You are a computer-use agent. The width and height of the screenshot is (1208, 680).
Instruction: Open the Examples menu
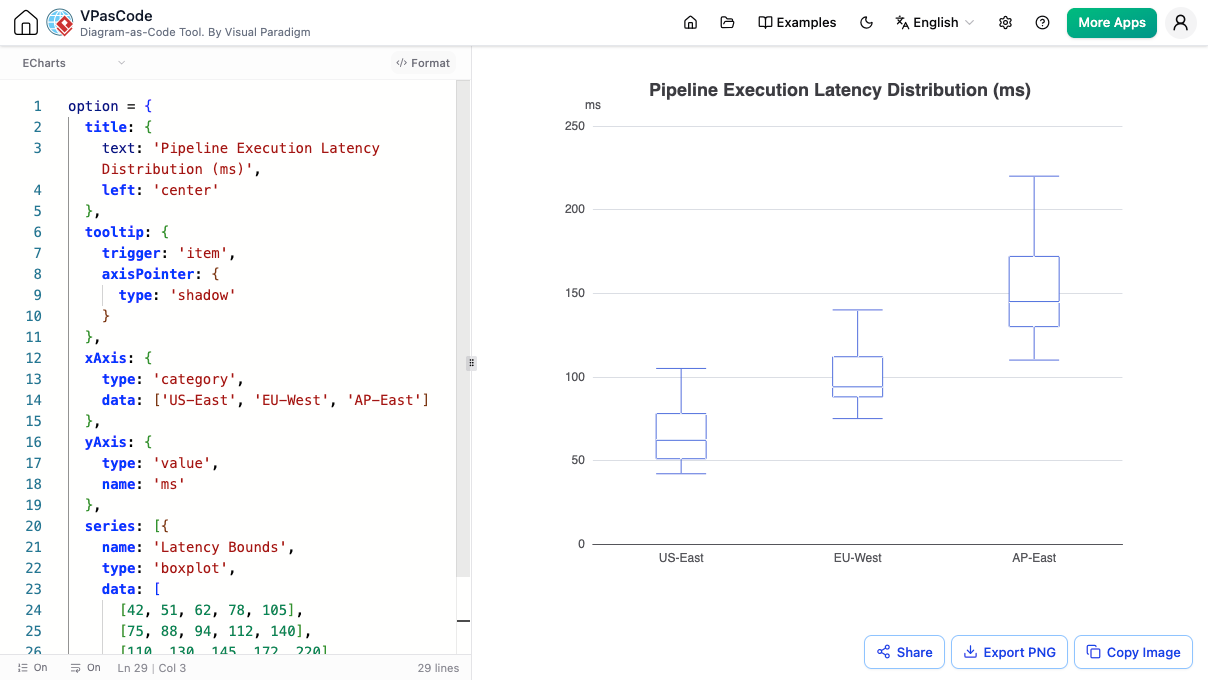point(797,23)
